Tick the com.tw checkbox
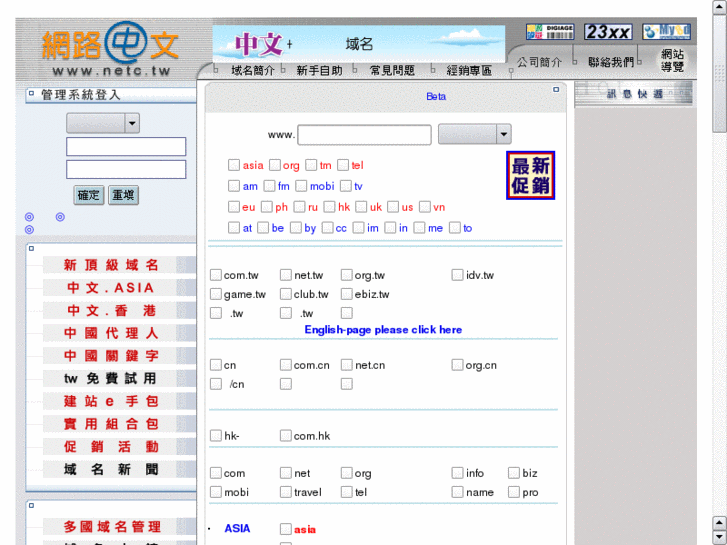 coord(216,275)
